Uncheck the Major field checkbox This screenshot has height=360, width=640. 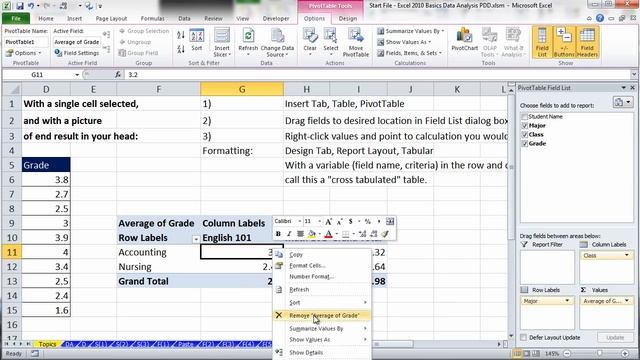coord(524,126)
